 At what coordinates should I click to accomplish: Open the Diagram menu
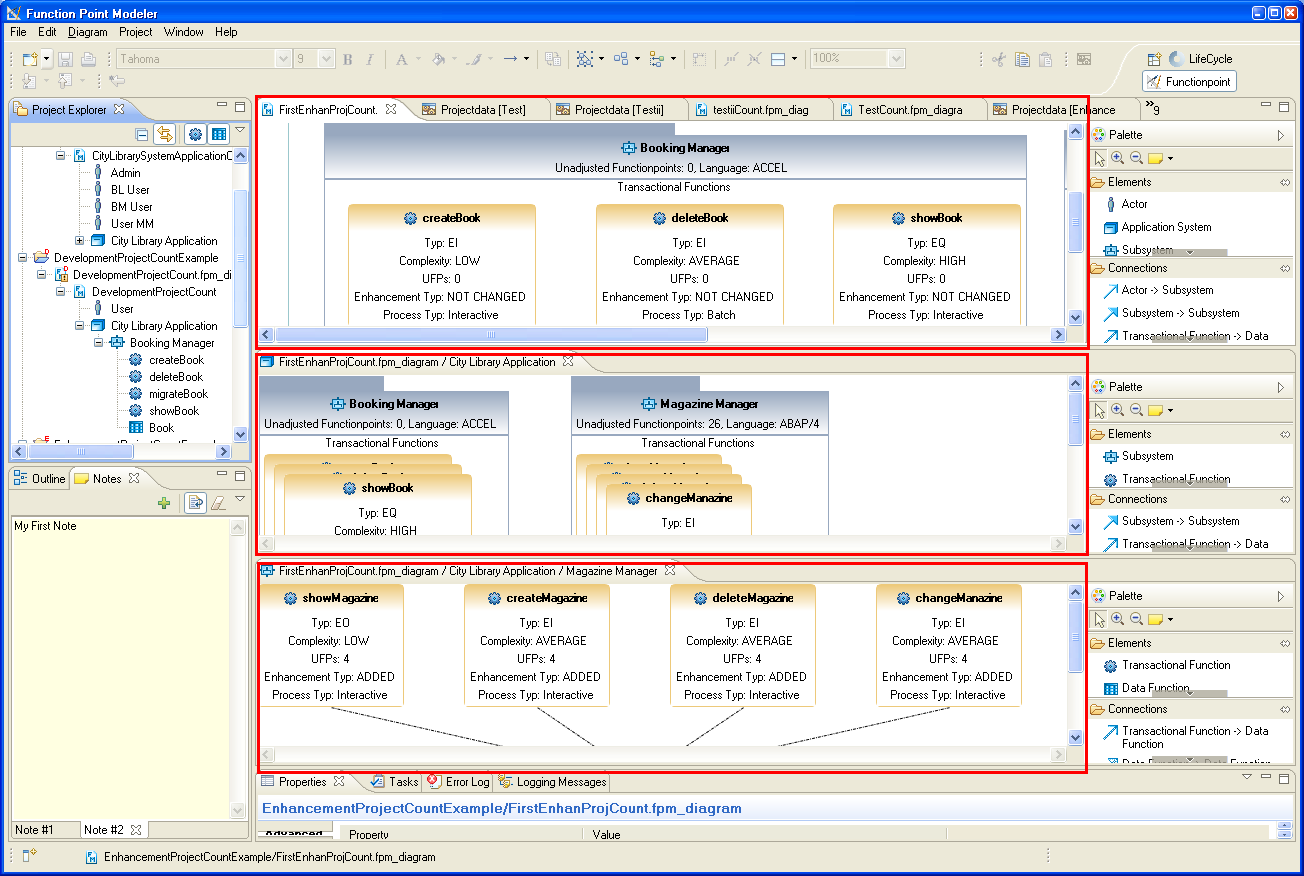coord(87,32)
